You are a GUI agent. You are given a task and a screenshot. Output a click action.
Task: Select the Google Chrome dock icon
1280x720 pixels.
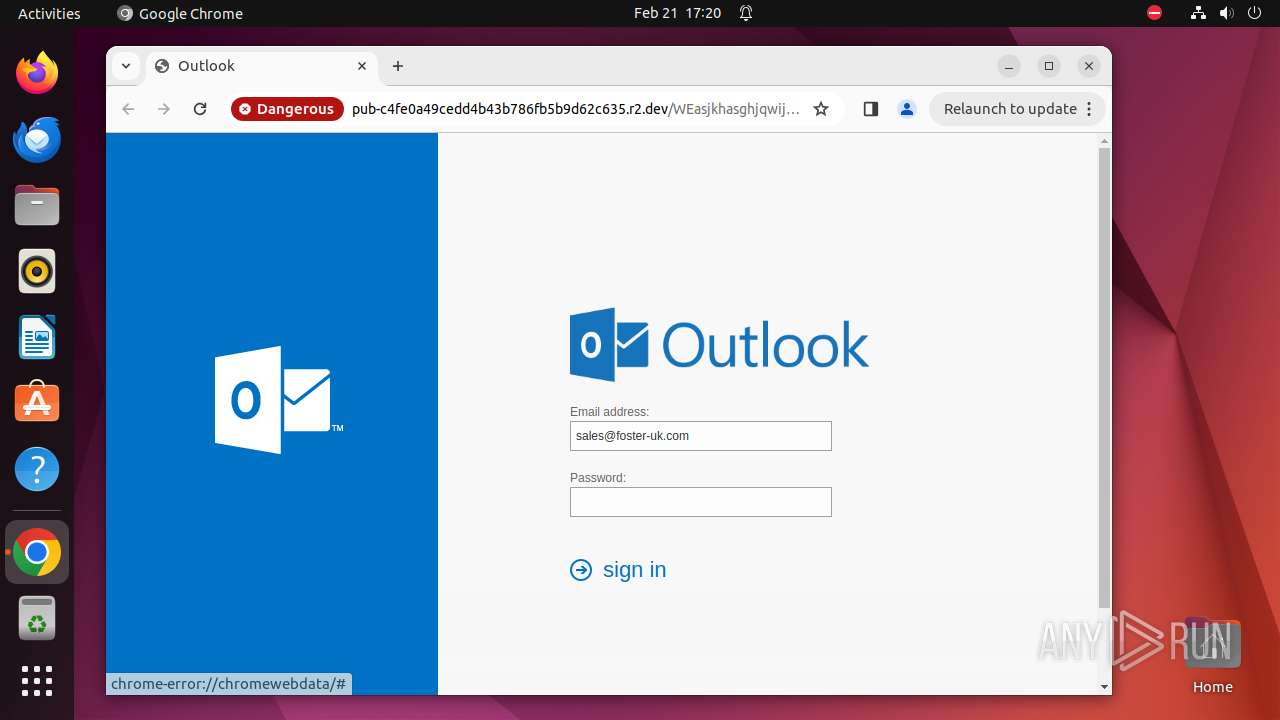point(37,552)
